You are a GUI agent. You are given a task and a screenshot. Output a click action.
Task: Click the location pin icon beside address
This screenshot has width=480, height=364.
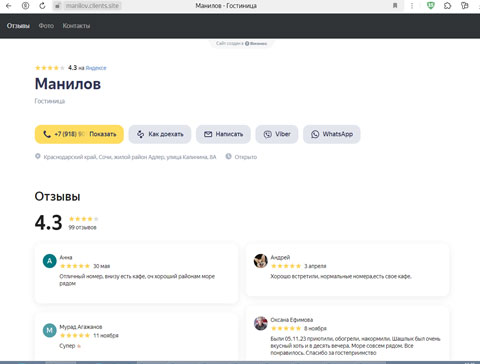tap(38, 156)
